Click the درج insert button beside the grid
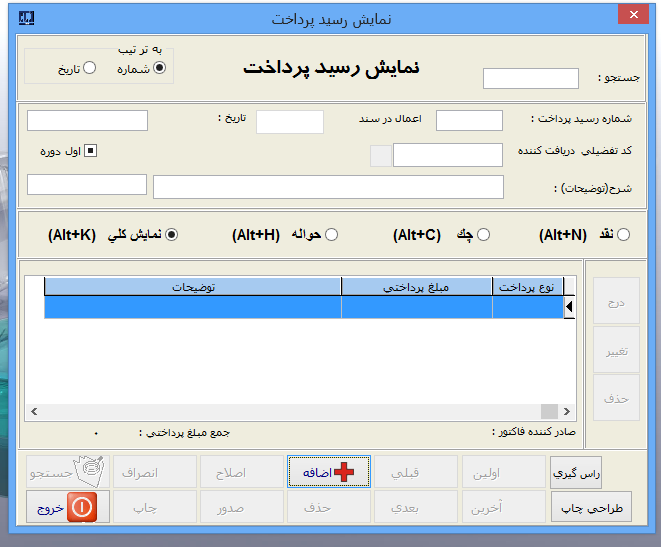661x547 pixels. 616,300
